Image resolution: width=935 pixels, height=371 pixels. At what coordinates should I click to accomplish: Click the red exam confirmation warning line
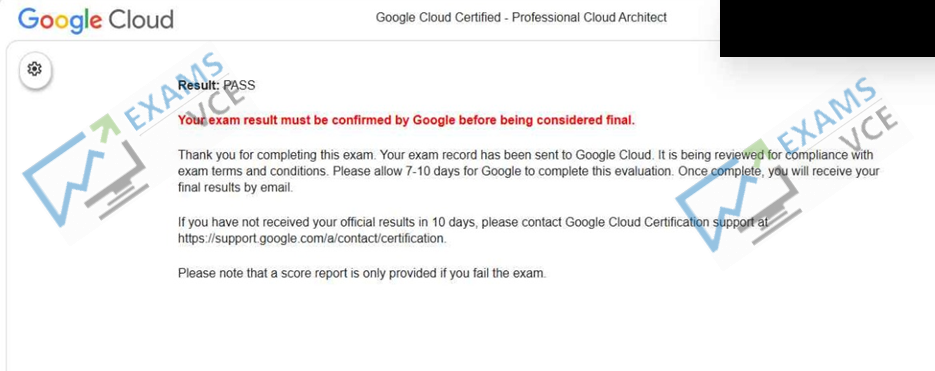(x=407, y=120)
